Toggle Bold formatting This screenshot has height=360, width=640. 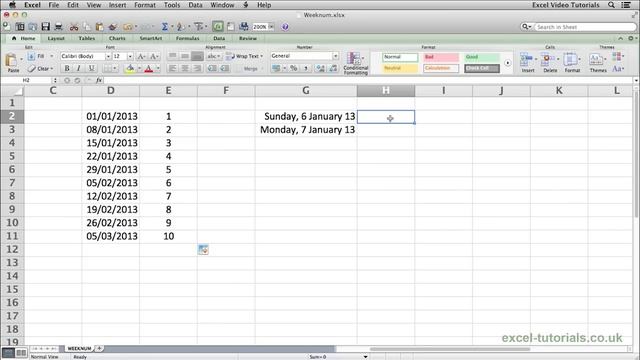pos(67,69)
